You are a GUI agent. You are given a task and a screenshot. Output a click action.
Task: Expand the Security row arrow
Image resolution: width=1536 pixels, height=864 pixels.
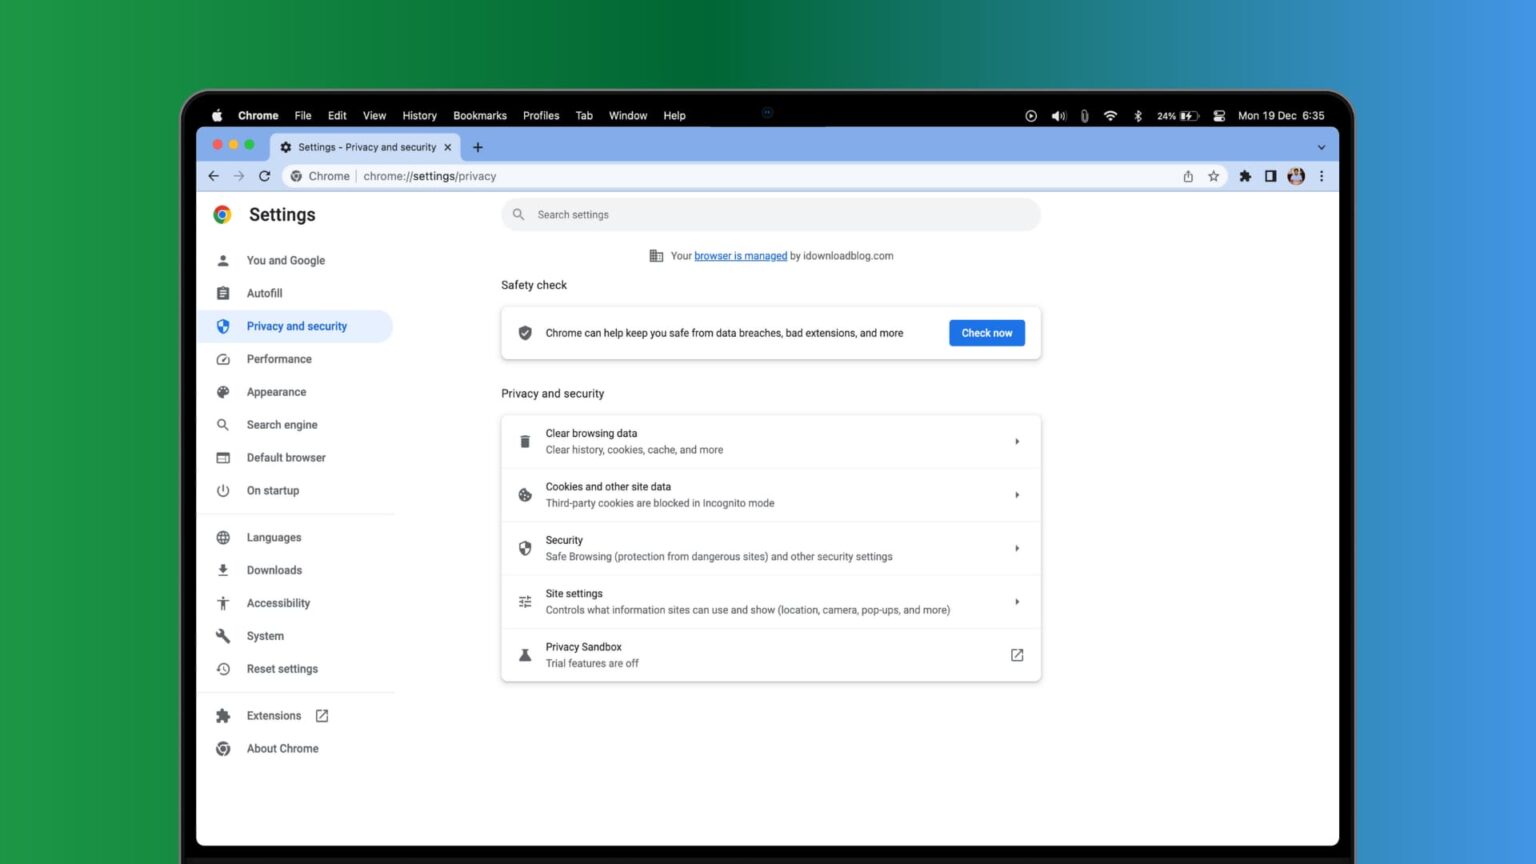1017,548
